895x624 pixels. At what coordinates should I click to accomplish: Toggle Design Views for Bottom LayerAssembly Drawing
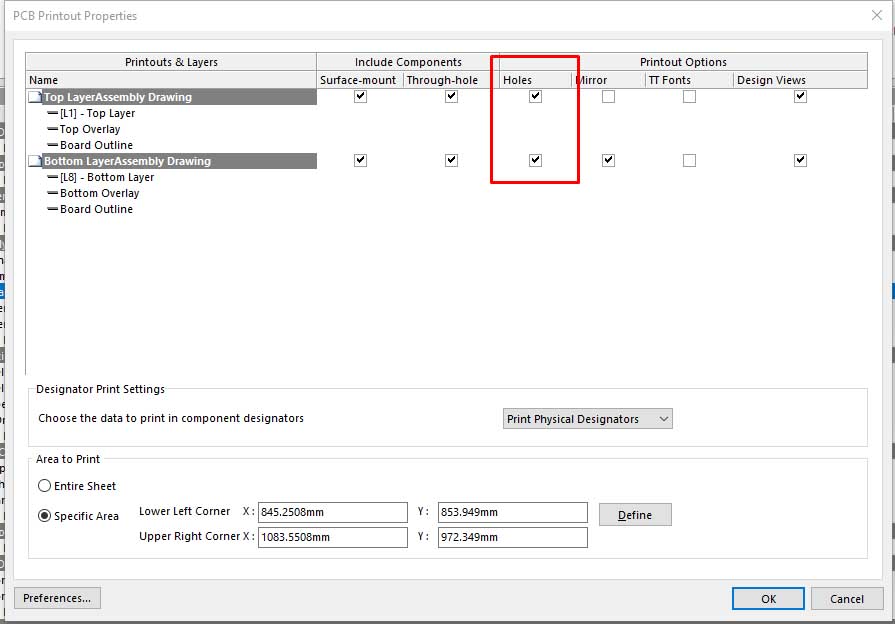[800, 160]
